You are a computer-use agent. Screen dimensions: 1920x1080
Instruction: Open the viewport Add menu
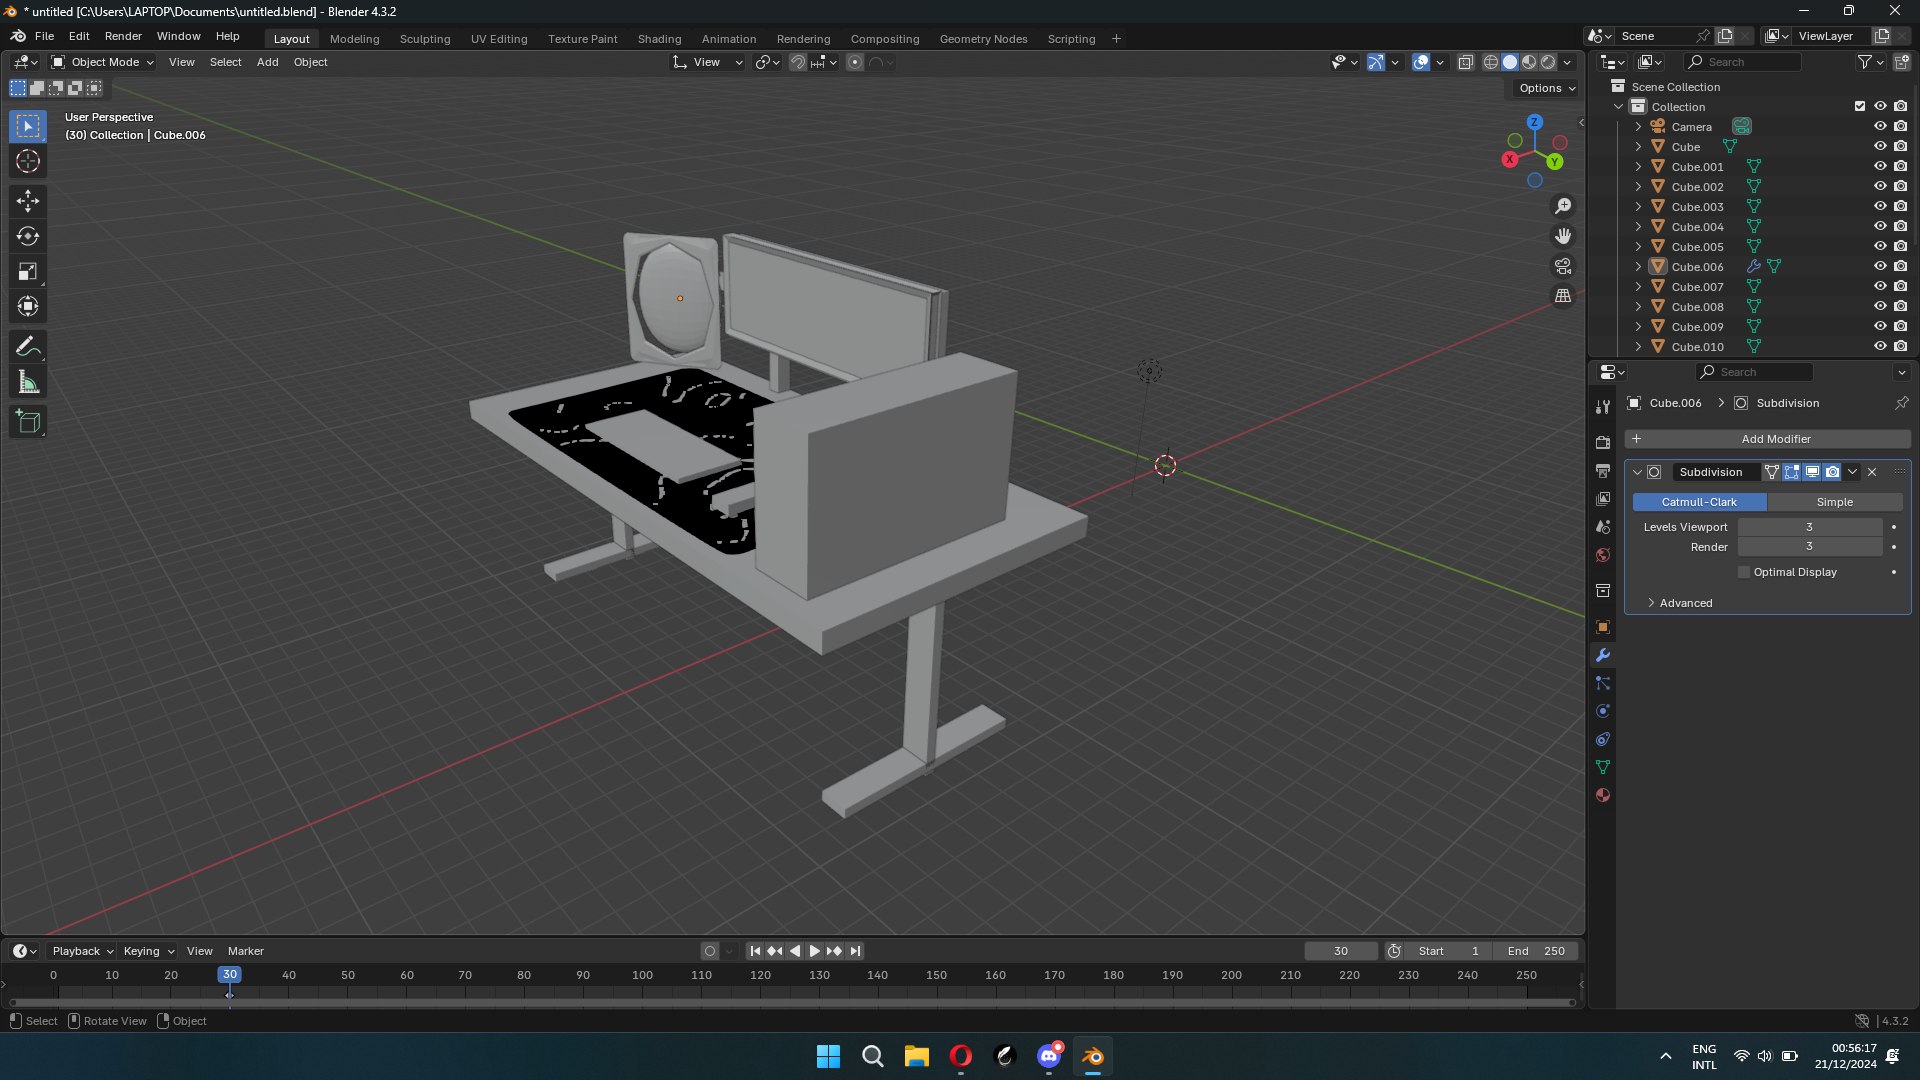(x=267, y=62)
